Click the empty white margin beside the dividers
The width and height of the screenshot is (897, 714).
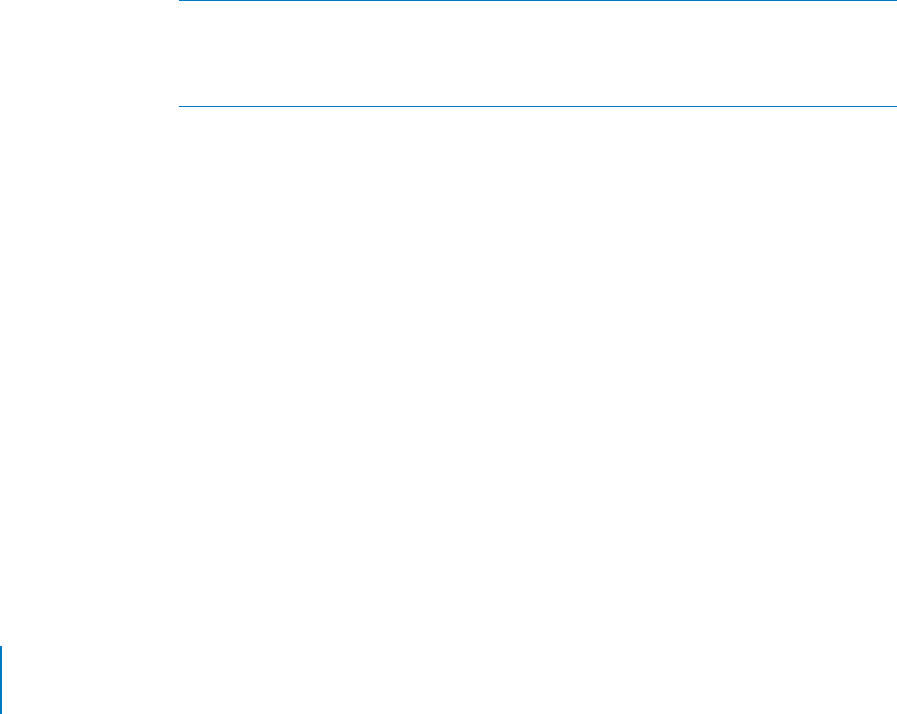(x=89, y=53)
